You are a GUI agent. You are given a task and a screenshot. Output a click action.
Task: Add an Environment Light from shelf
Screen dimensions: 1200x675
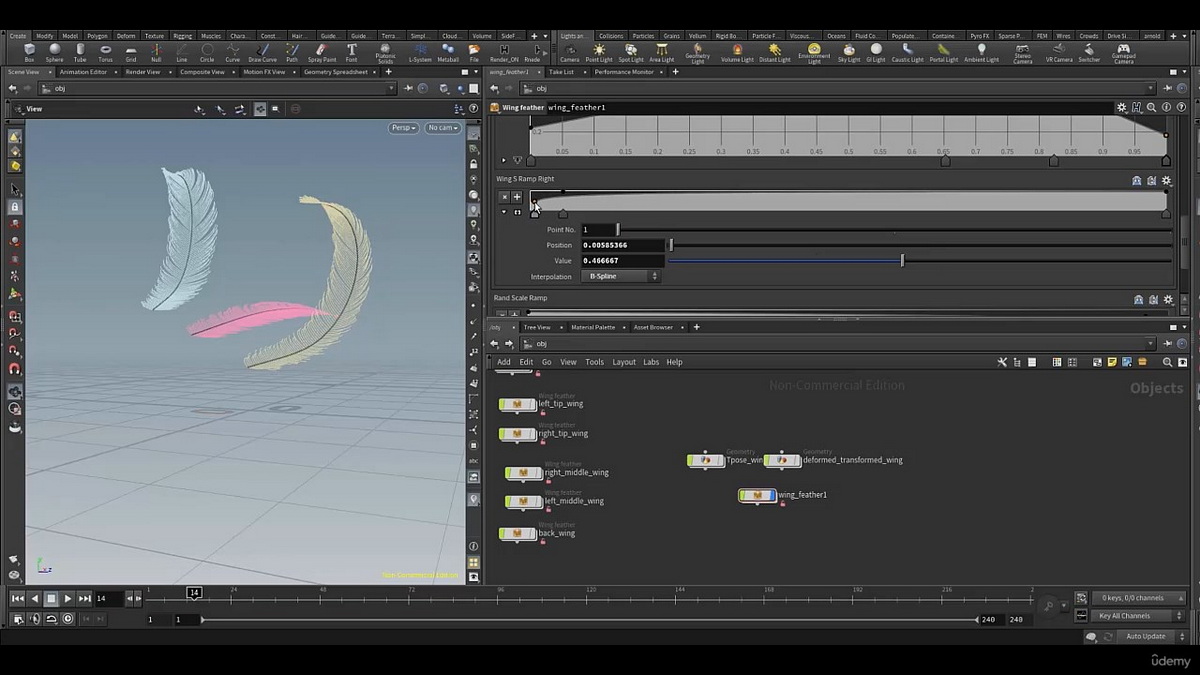point(814,52)
